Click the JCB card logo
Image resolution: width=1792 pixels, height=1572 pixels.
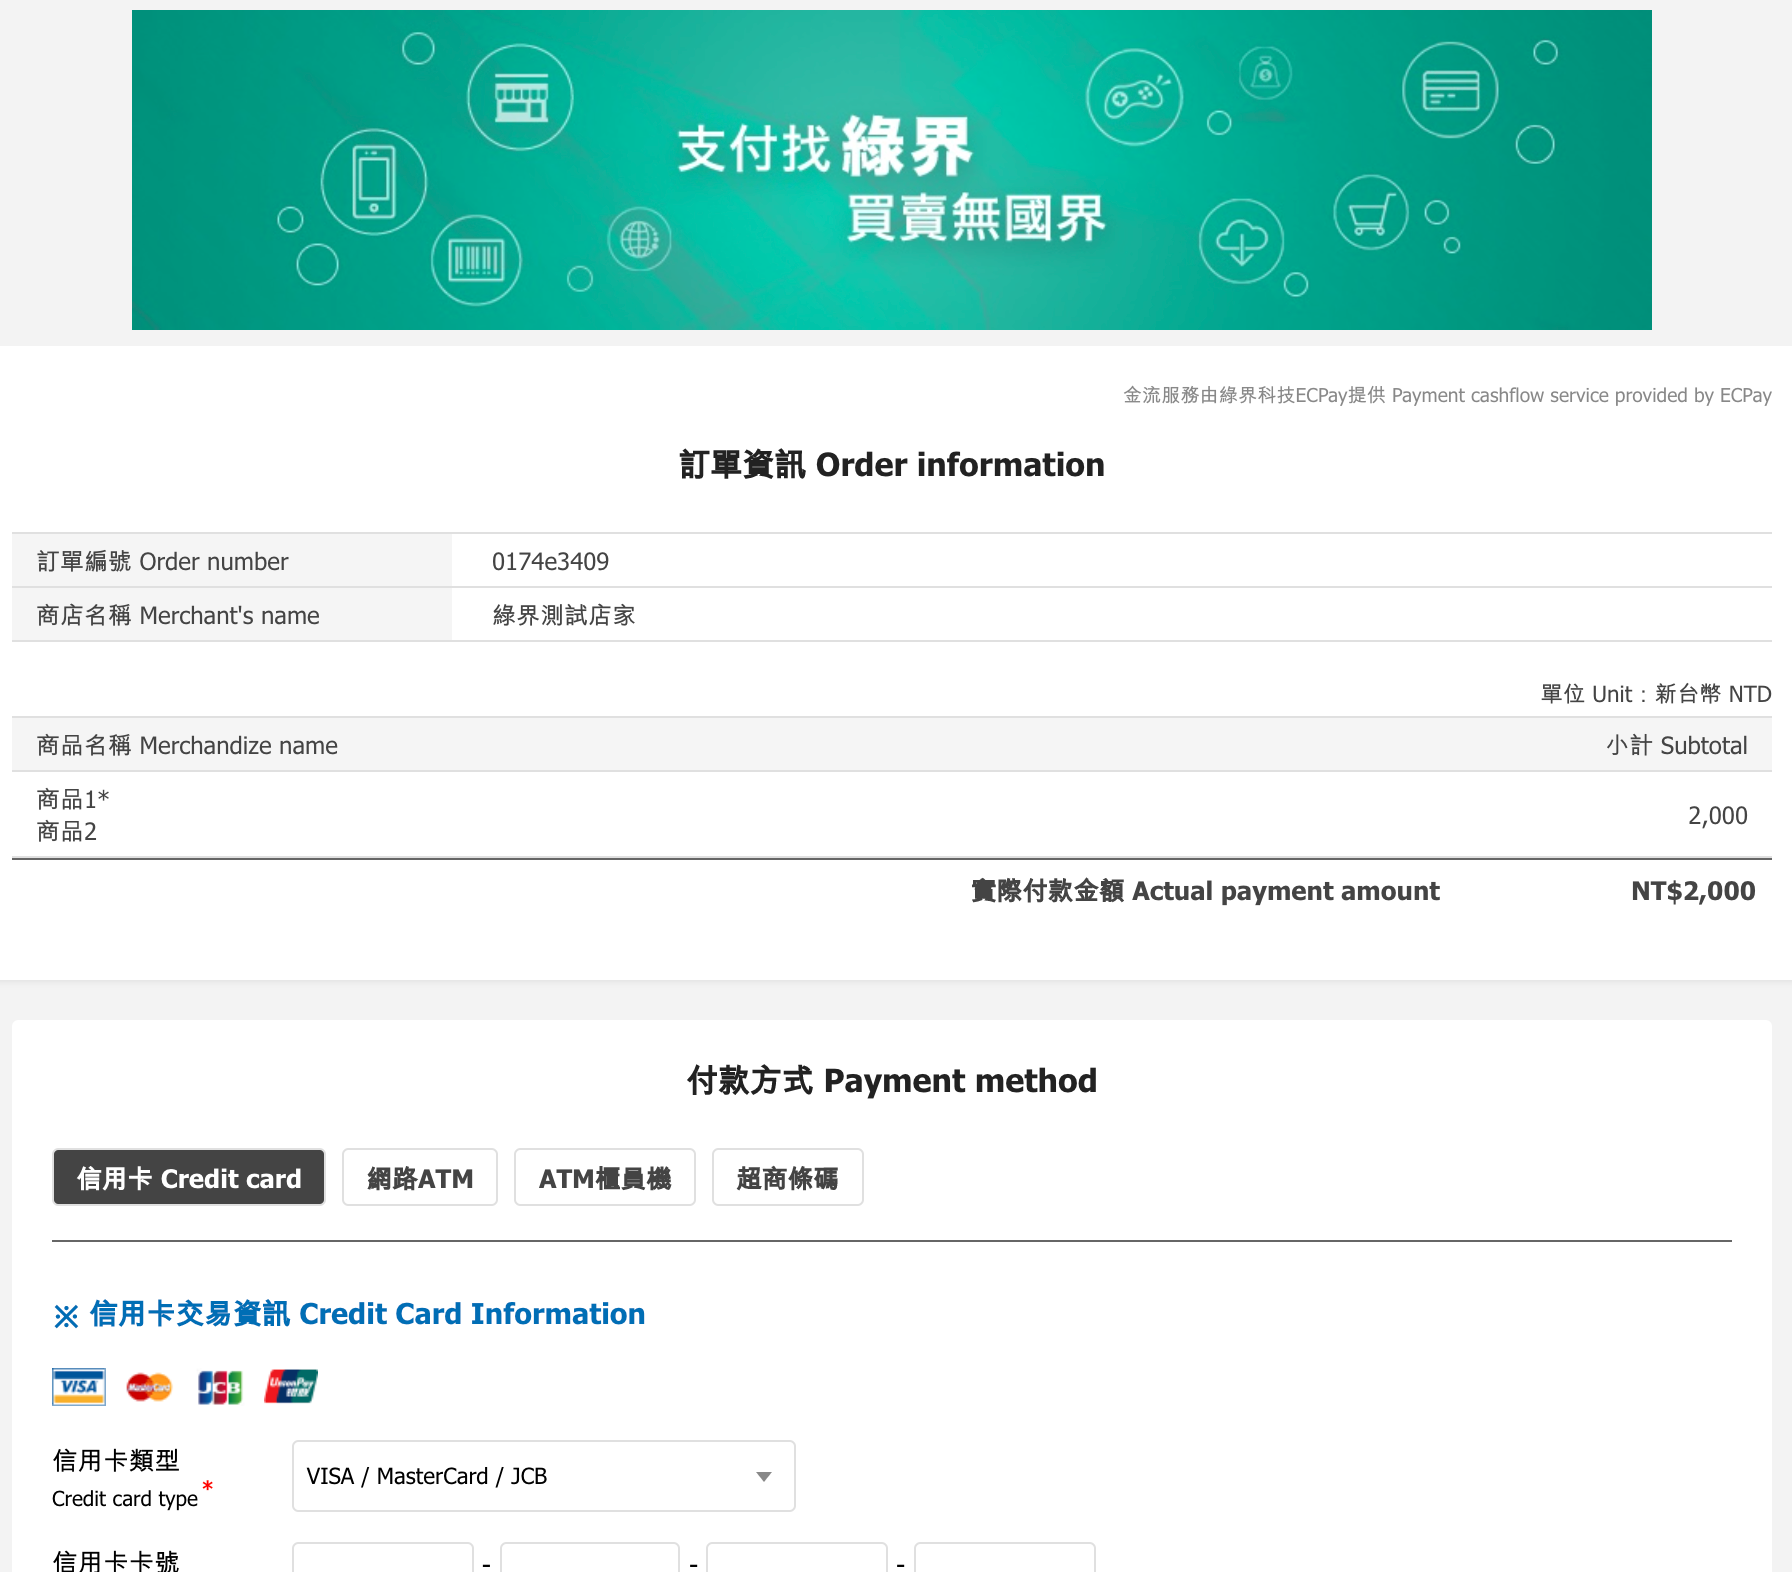[x=220, y=1387]
